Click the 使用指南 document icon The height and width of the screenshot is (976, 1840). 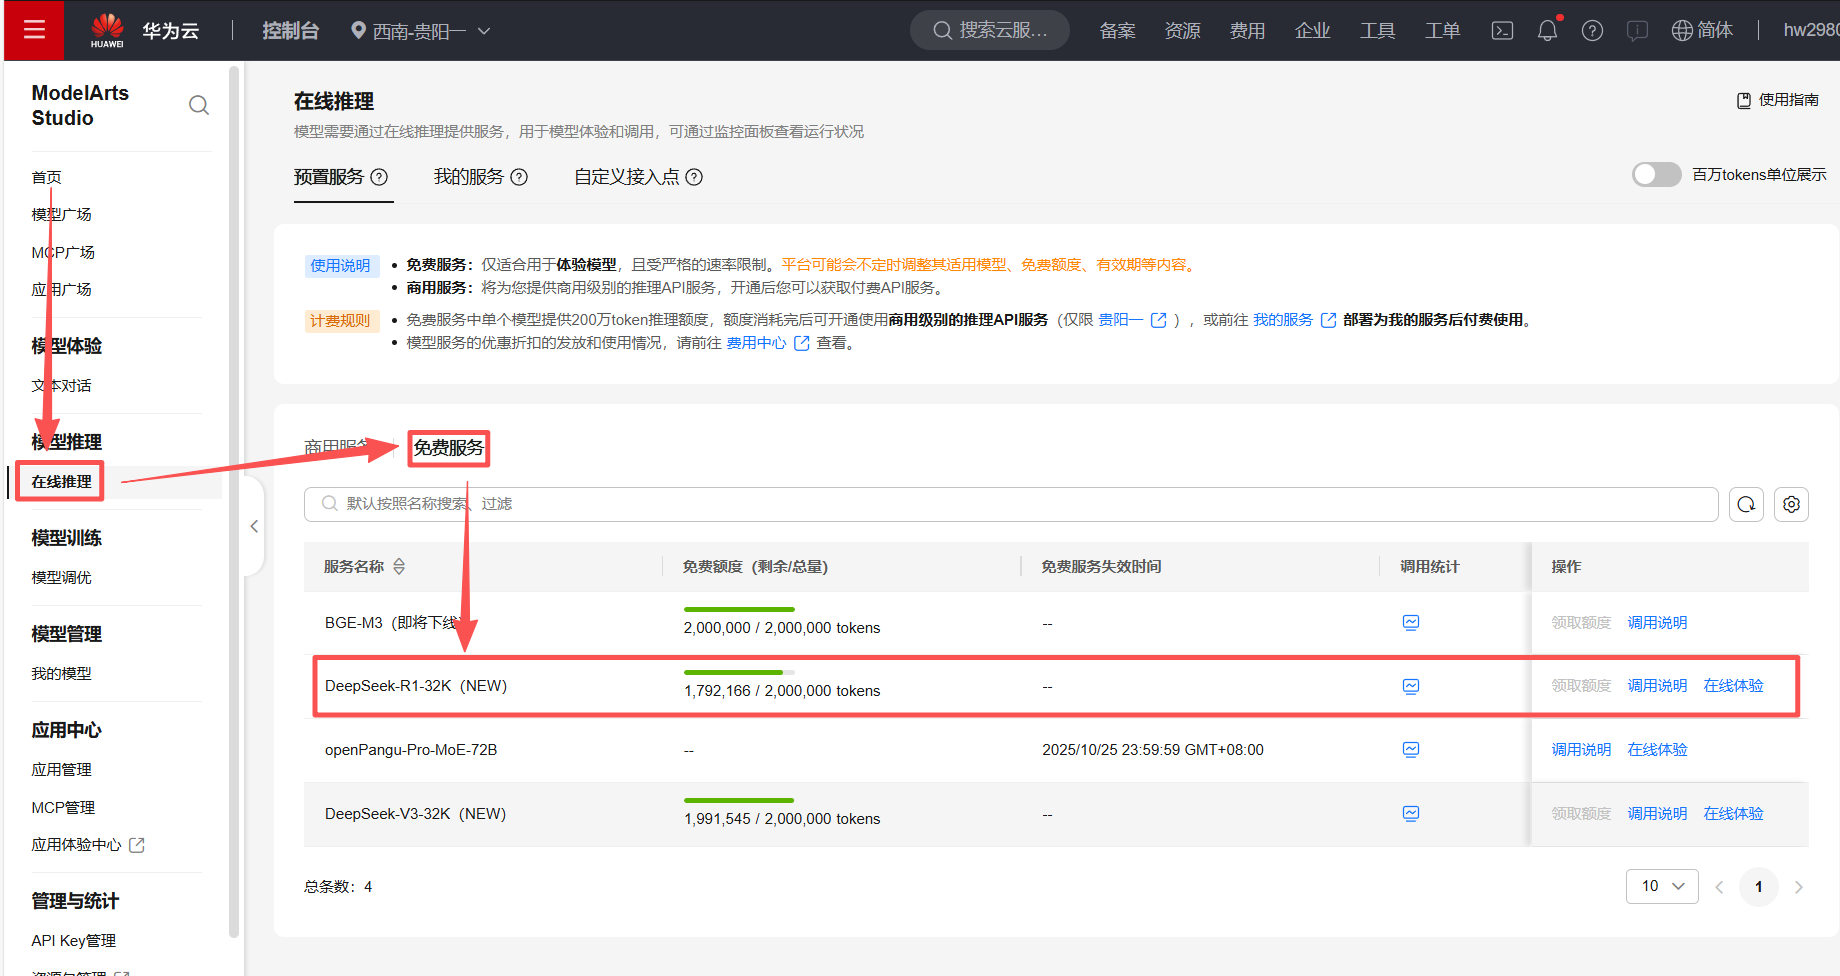tap(1744, 100)
